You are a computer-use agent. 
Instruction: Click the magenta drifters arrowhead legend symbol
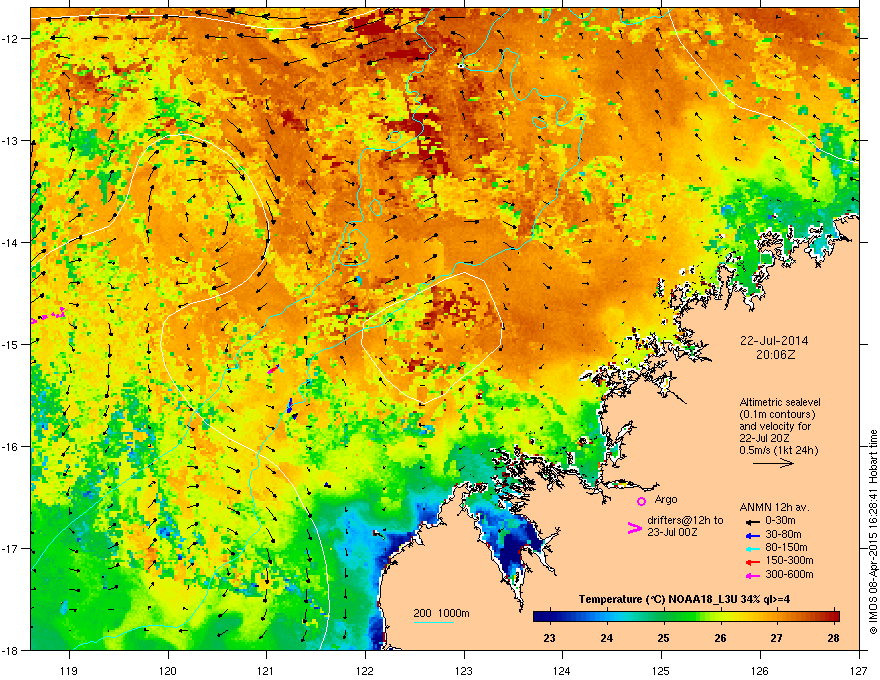tap(634, 528)
